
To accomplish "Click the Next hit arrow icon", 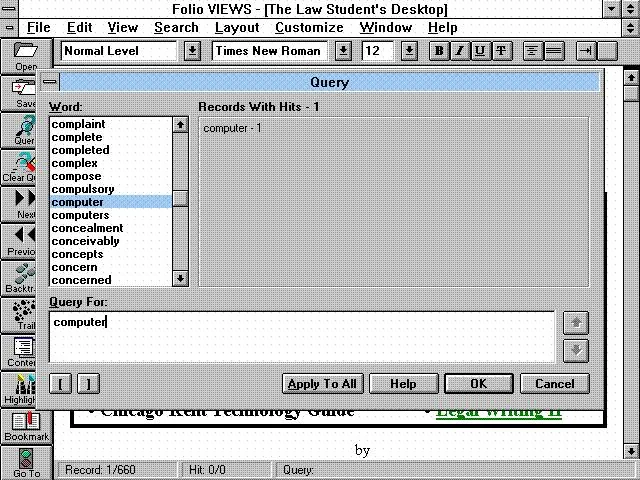I will point(24,203).
